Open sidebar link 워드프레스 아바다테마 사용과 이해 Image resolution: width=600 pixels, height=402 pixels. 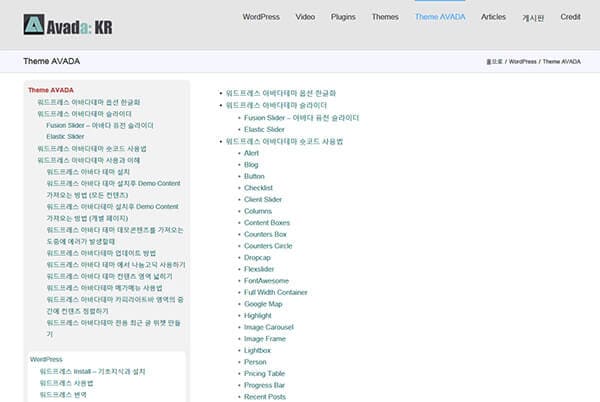(x=89, y=160)
